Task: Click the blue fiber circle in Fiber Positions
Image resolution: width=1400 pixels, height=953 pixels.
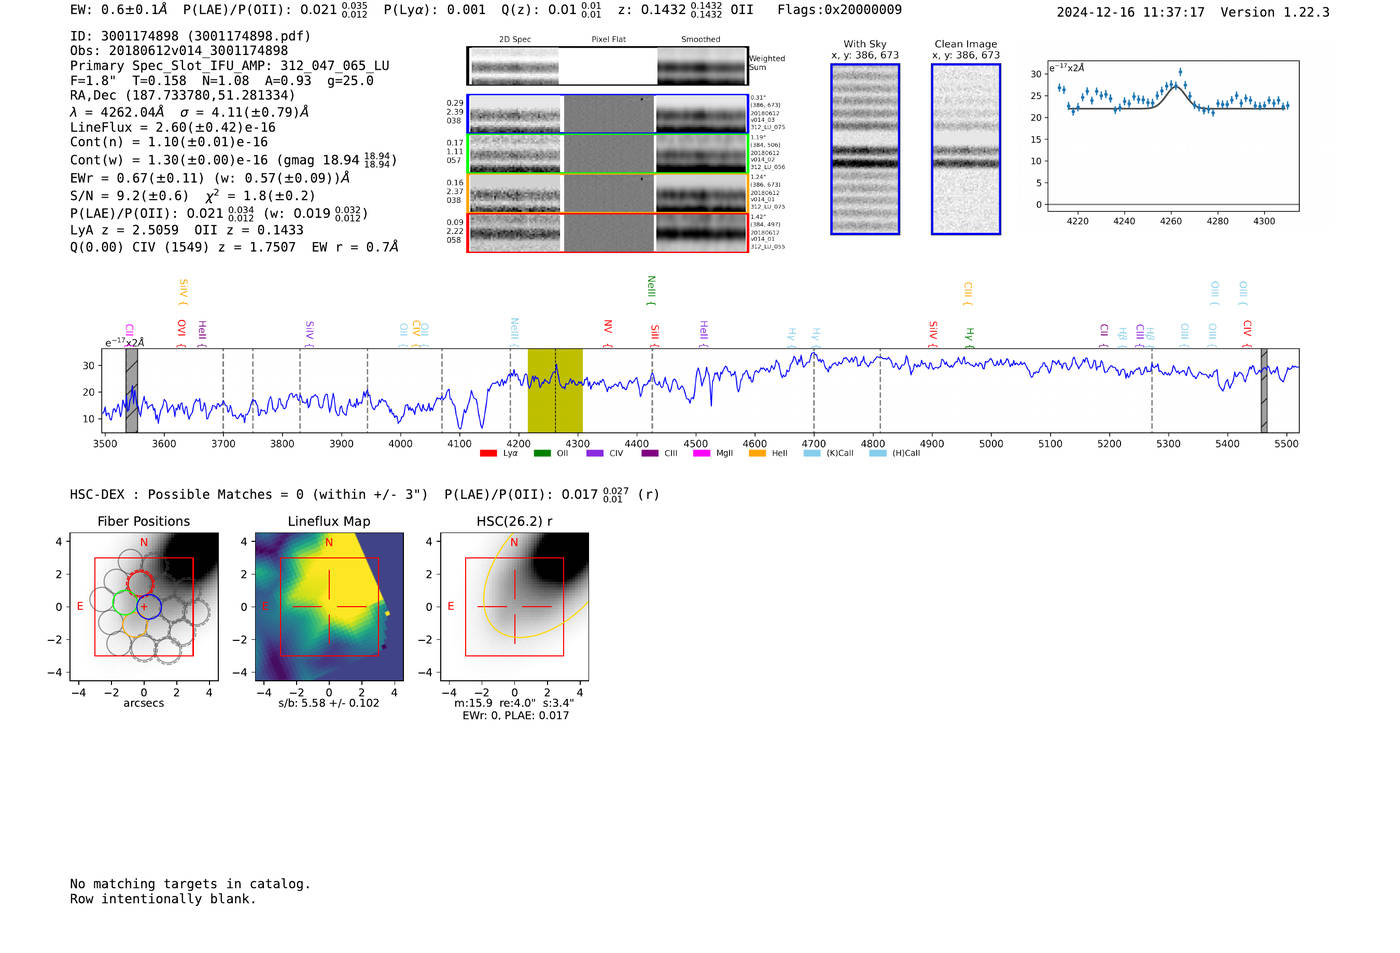Action: [148, 606]
